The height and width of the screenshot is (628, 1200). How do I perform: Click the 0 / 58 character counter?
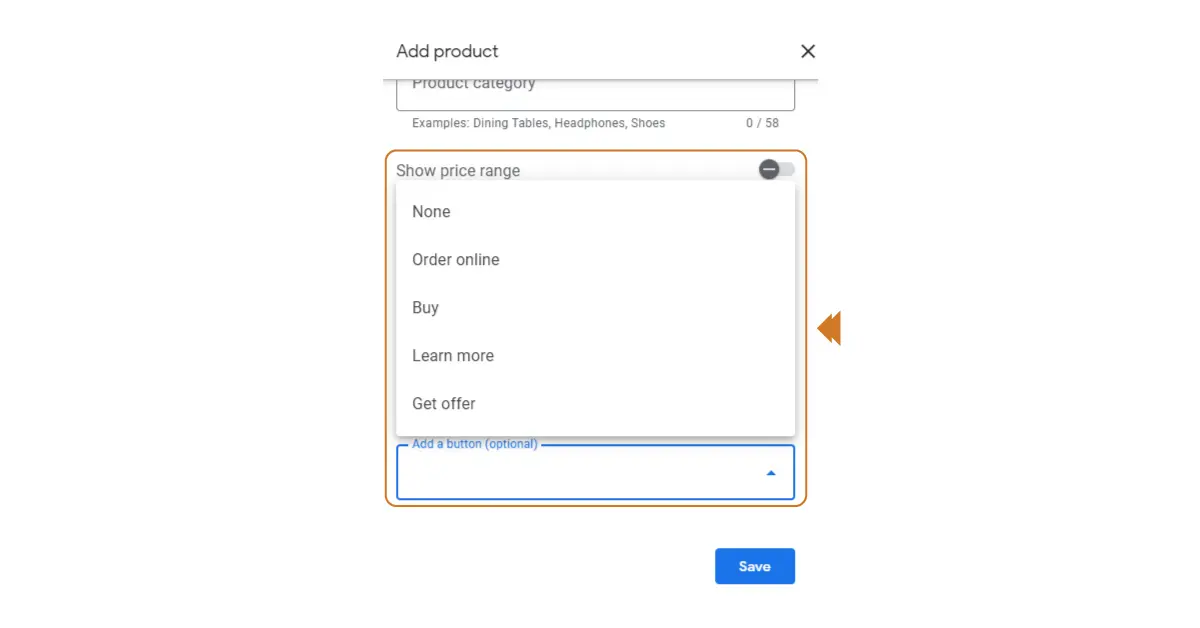click(762, 123)
